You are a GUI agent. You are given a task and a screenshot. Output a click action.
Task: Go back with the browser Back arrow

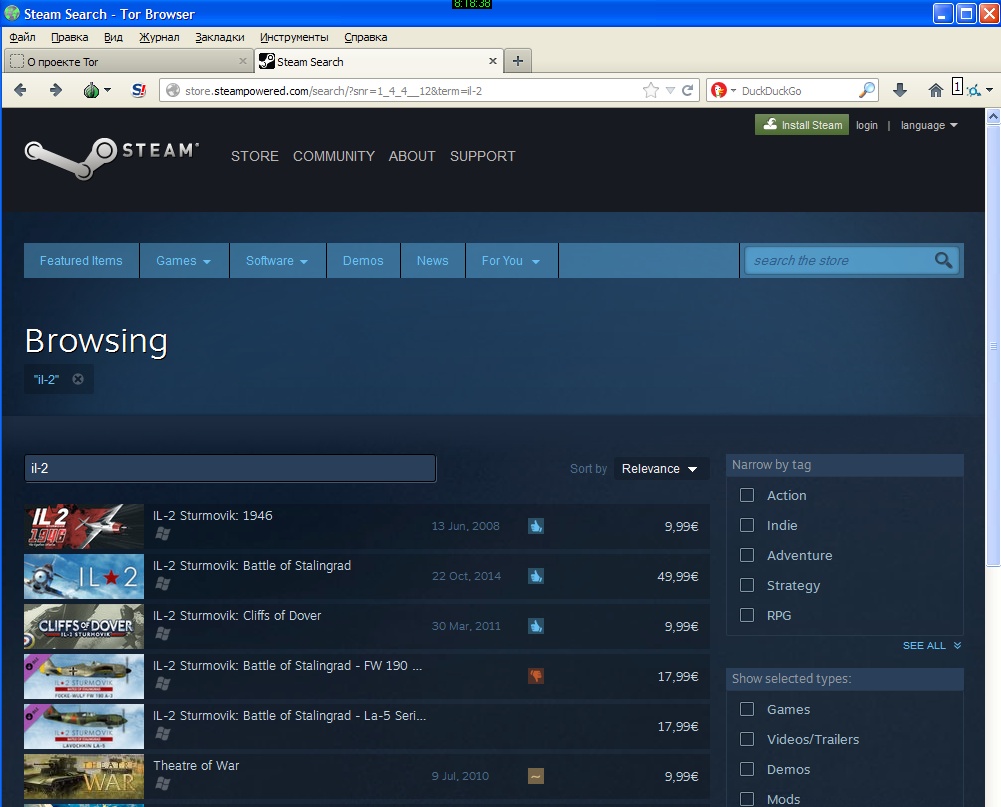[20, 91]
